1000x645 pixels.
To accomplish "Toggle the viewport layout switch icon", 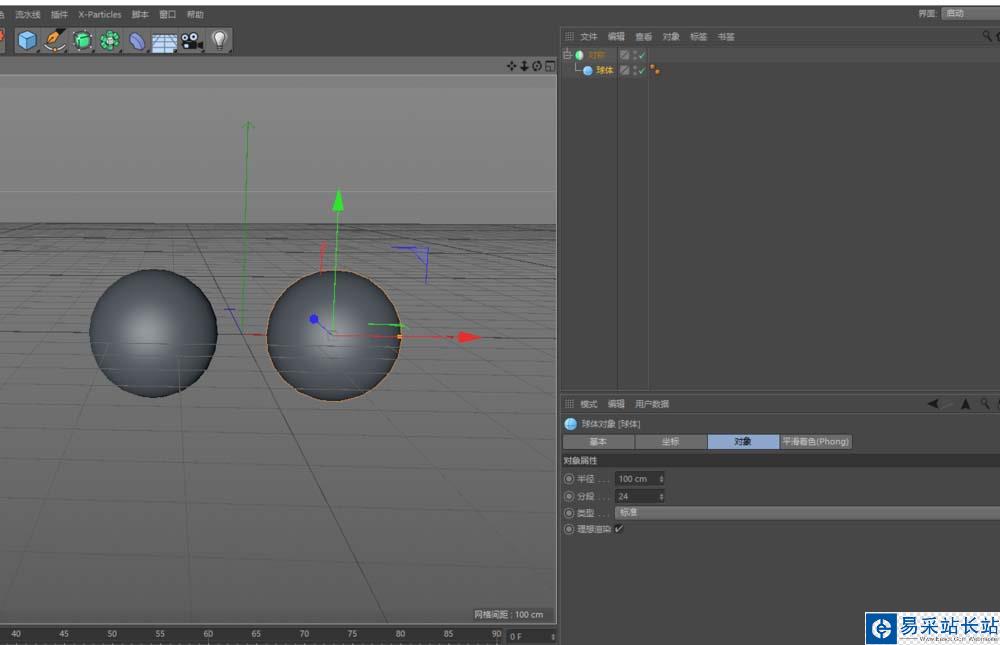I will [x=550, y=66].
